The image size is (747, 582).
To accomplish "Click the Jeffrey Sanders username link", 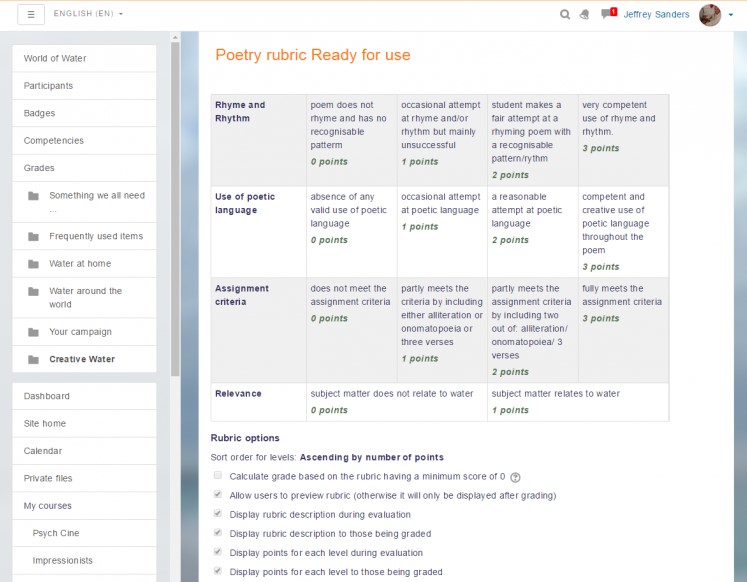I will tap(657, 15).
